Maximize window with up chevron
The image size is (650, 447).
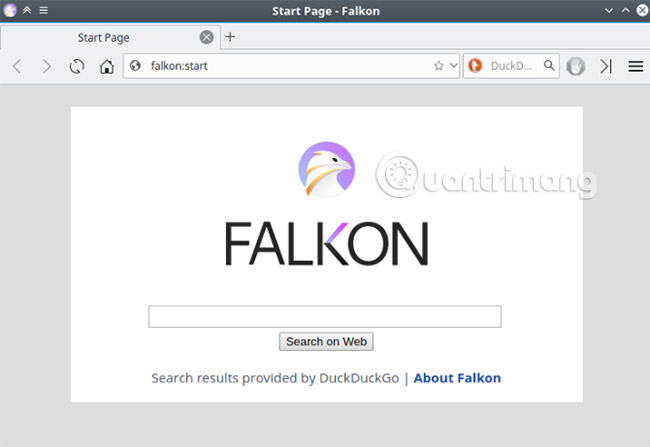pos(626,10)
